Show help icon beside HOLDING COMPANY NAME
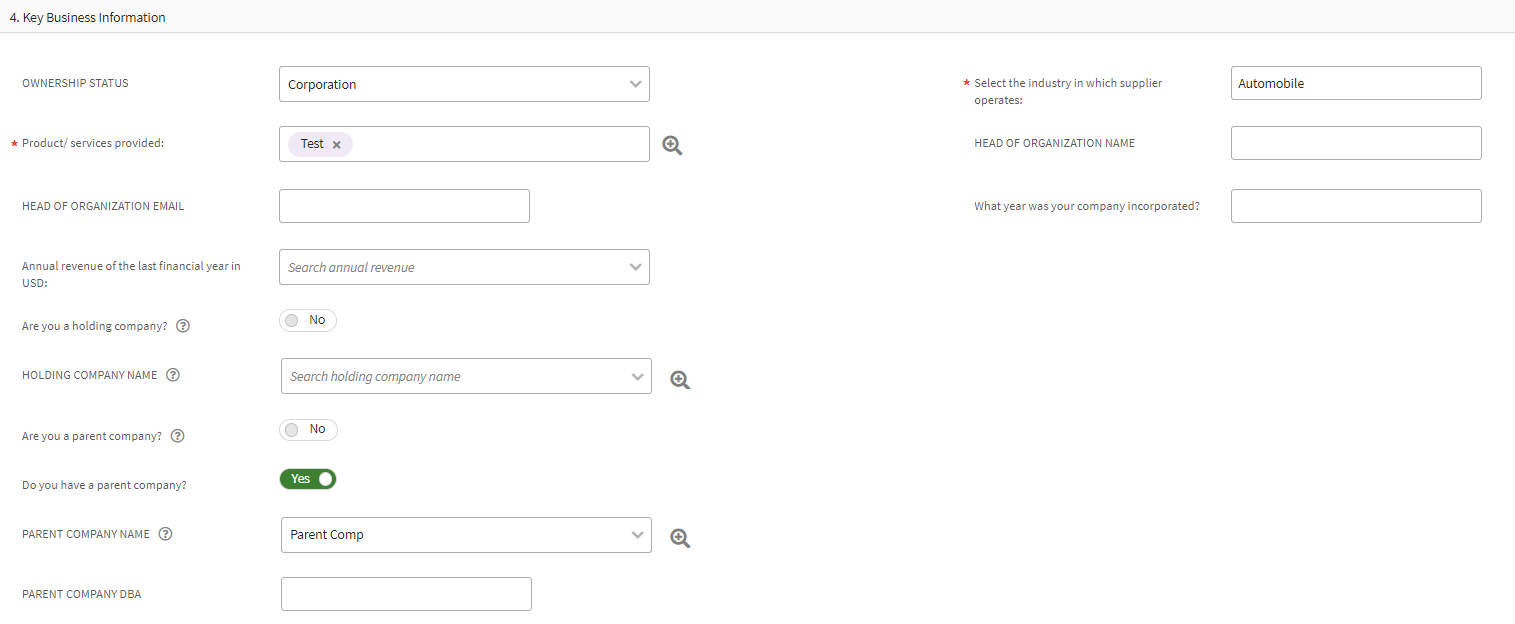The width and height of the screenshot is (1515, 624). tap(173, 375)
